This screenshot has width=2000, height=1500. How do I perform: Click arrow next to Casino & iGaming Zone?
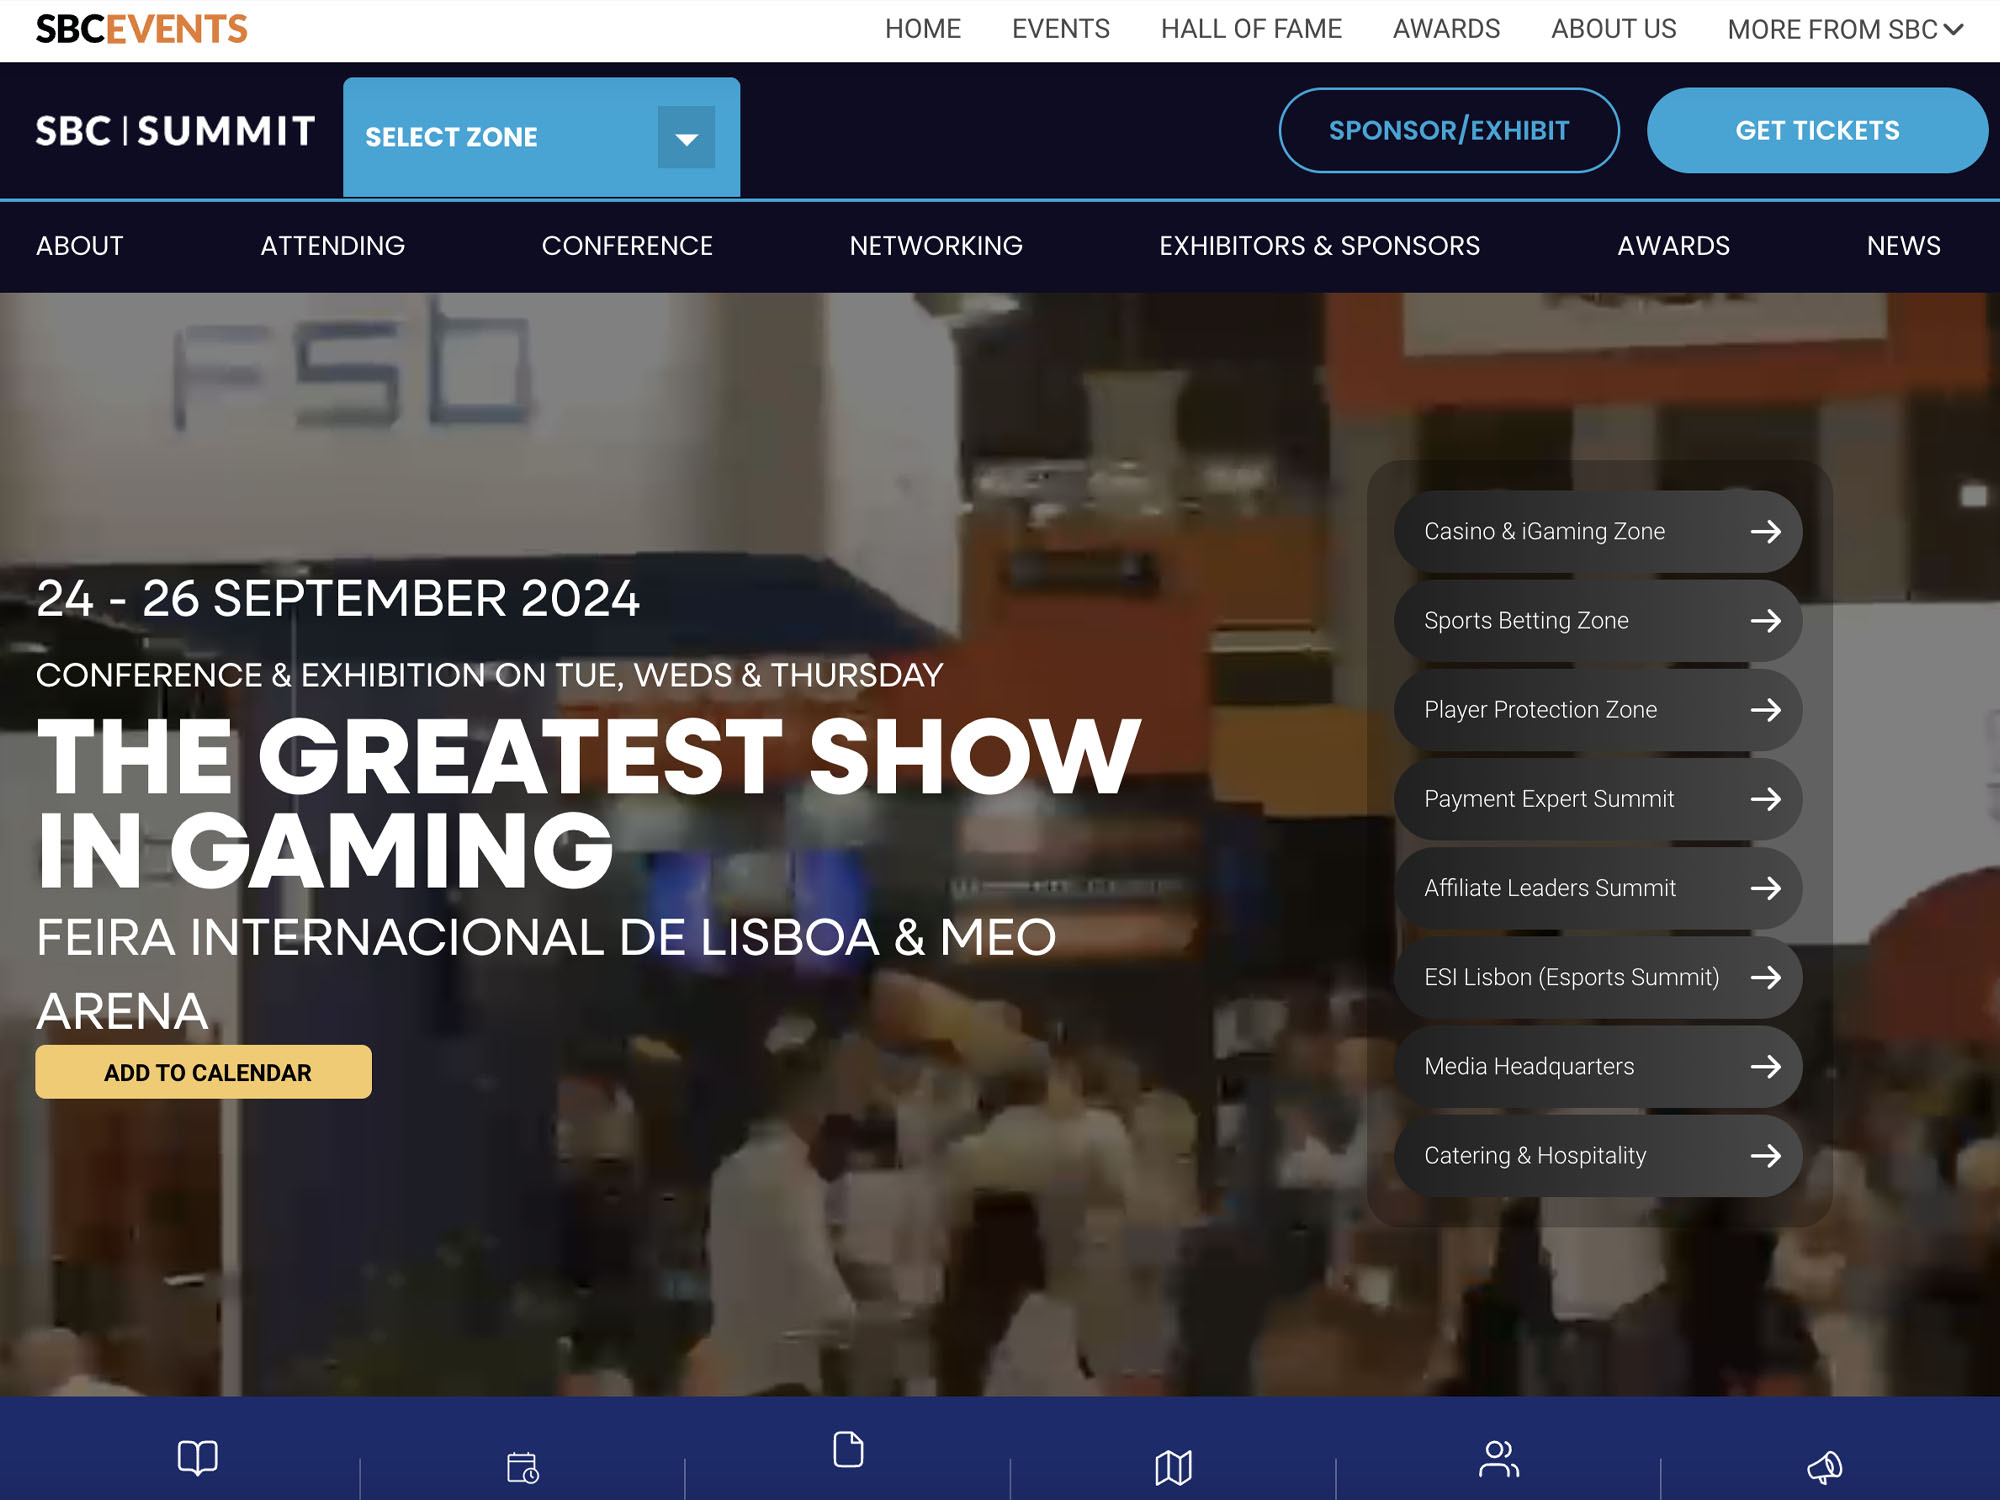pyautogui.click(x=1766, y=531)
